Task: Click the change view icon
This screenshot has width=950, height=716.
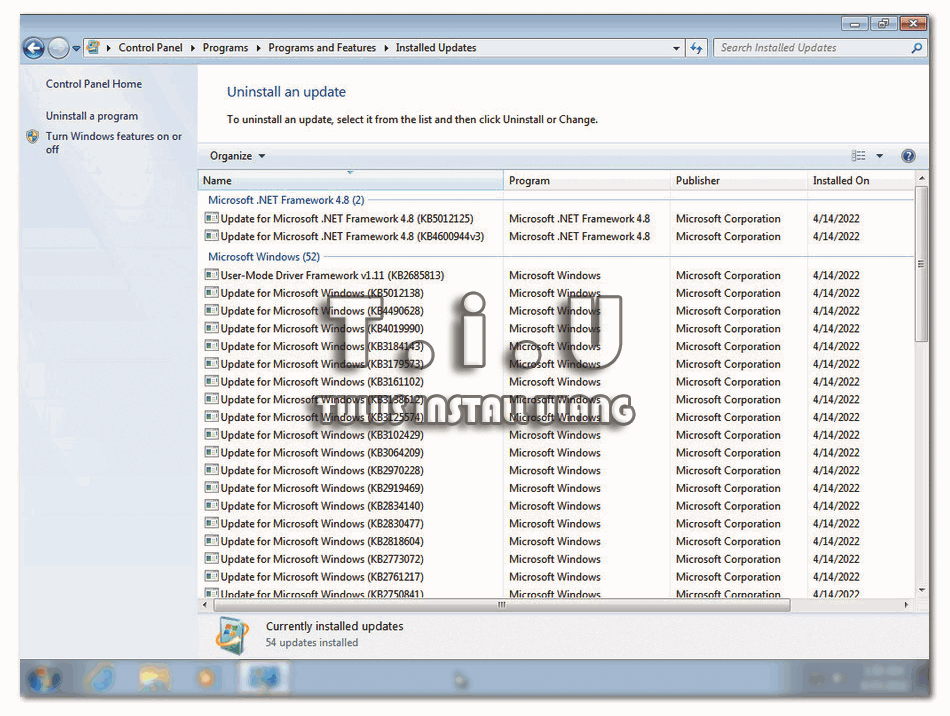Action: [859, 156]
